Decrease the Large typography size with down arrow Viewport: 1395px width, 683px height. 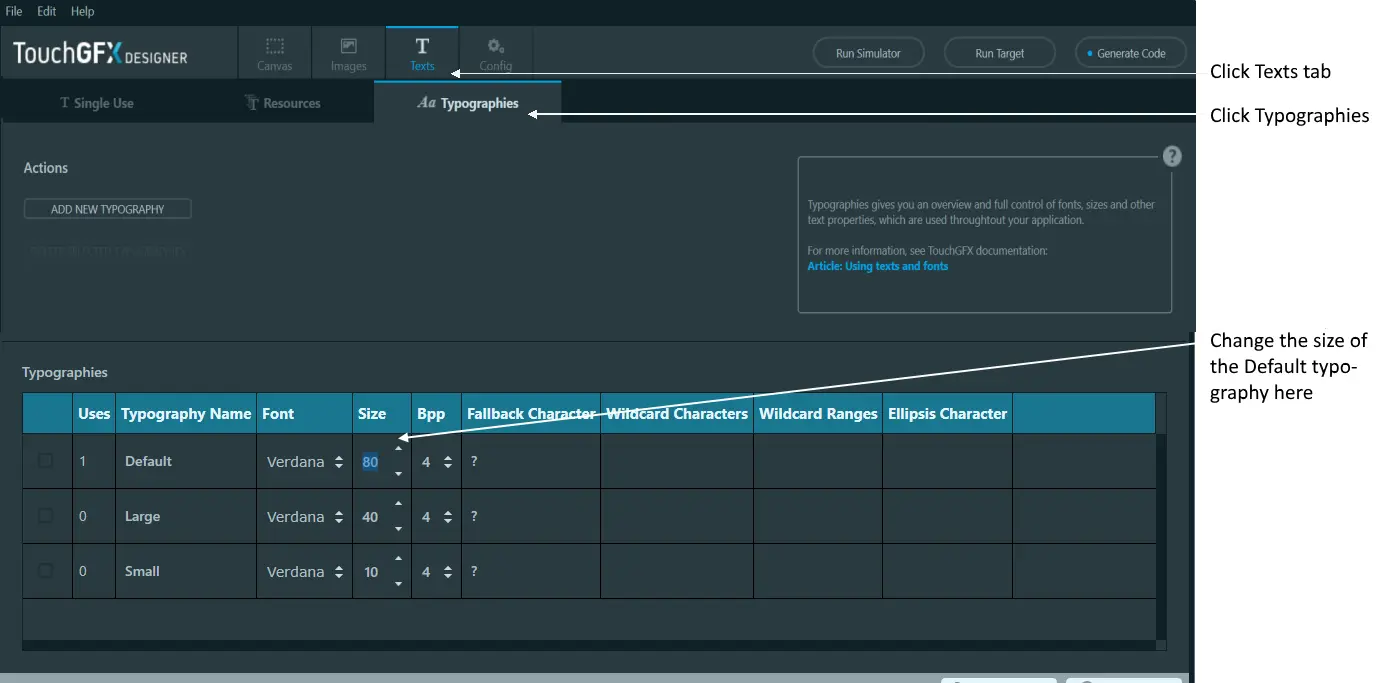tap(398, 529)
